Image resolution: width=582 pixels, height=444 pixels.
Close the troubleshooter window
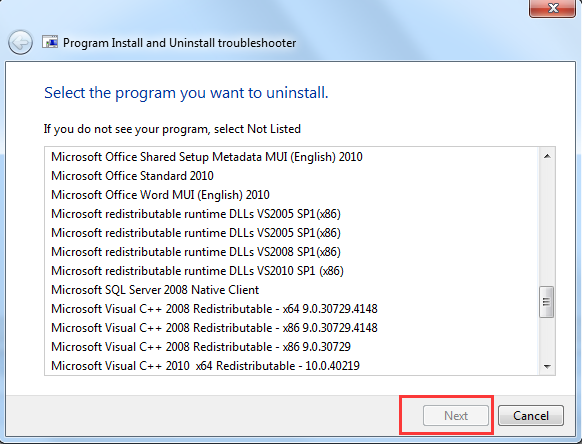(553, 8)
